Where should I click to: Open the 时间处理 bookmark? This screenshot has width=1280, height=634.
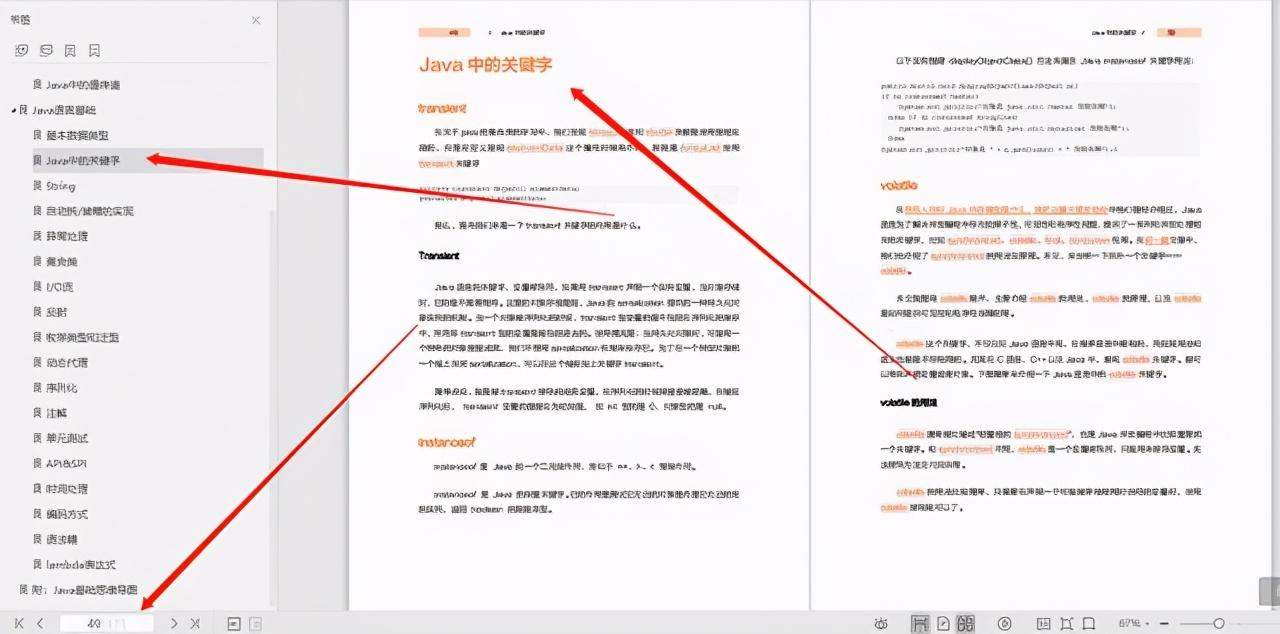click(x=67, y=488)
